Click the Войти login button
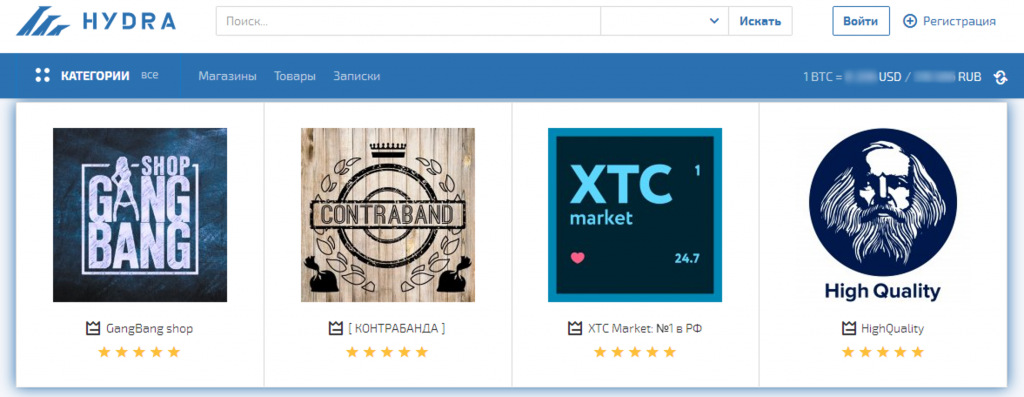Viewport: 1024px width, 397px height. (x=861, y=21)
